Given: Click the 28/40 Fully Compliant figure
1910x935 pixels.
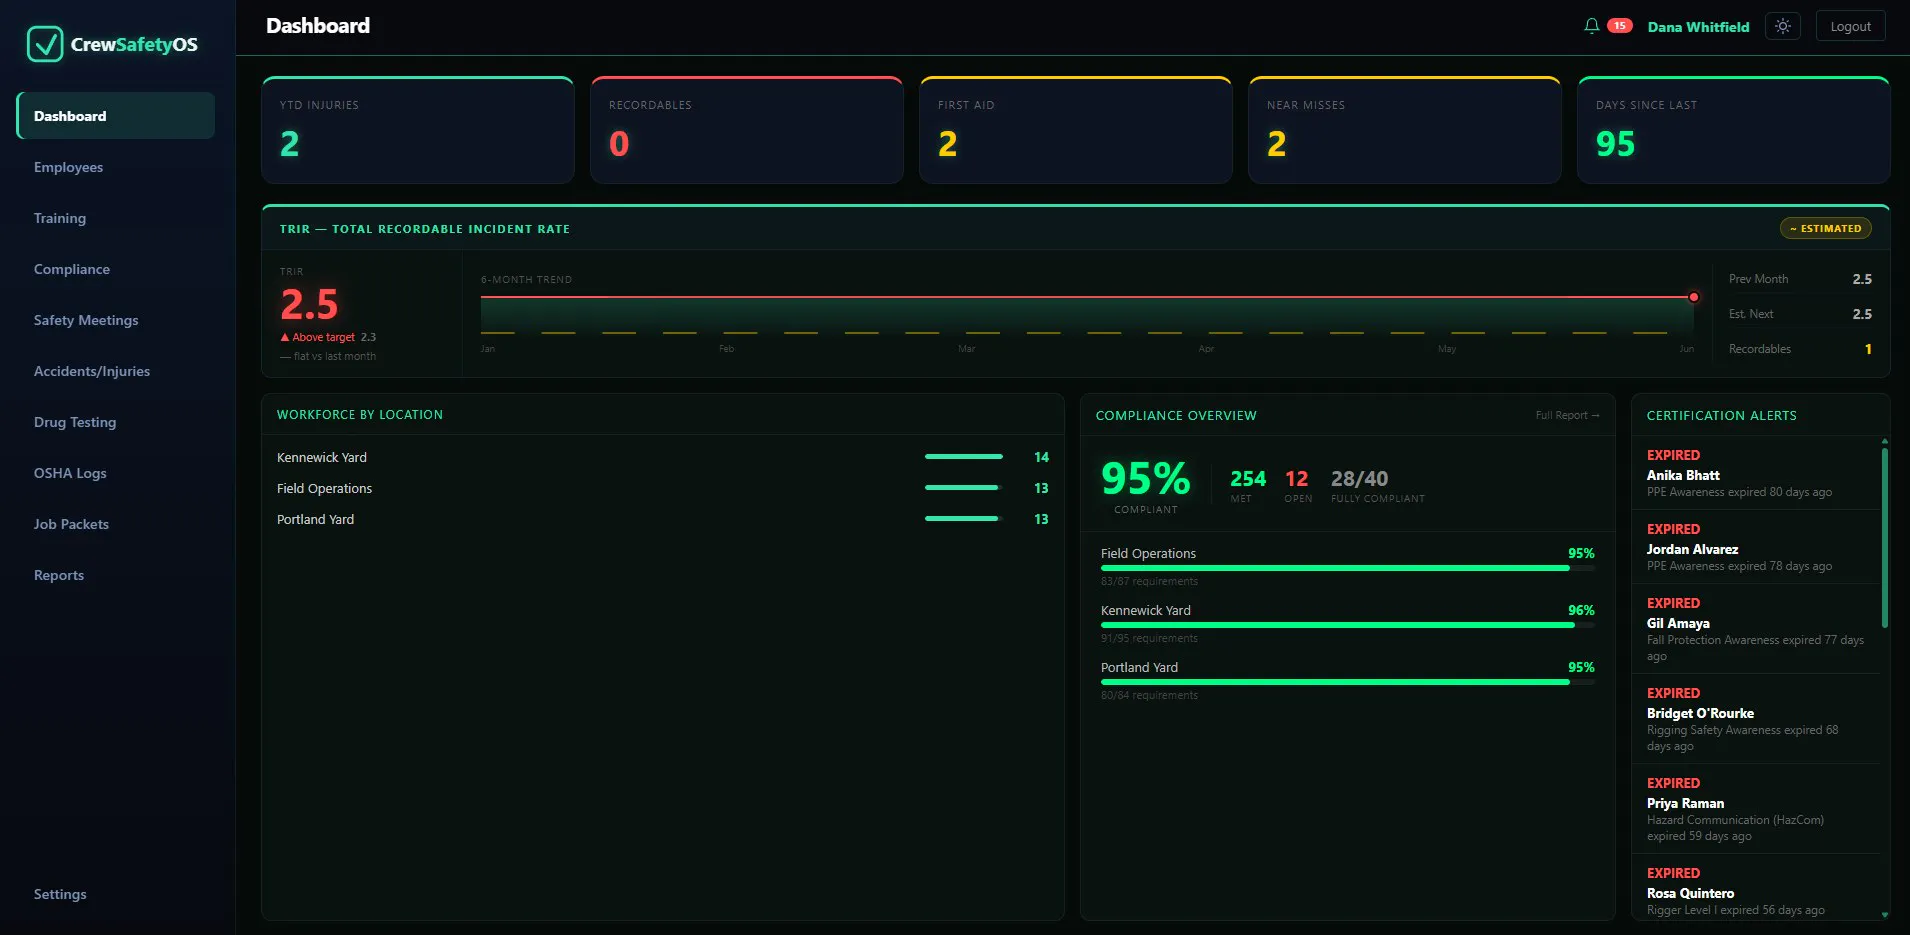Looking at the screenshot, I should 1359,479.
